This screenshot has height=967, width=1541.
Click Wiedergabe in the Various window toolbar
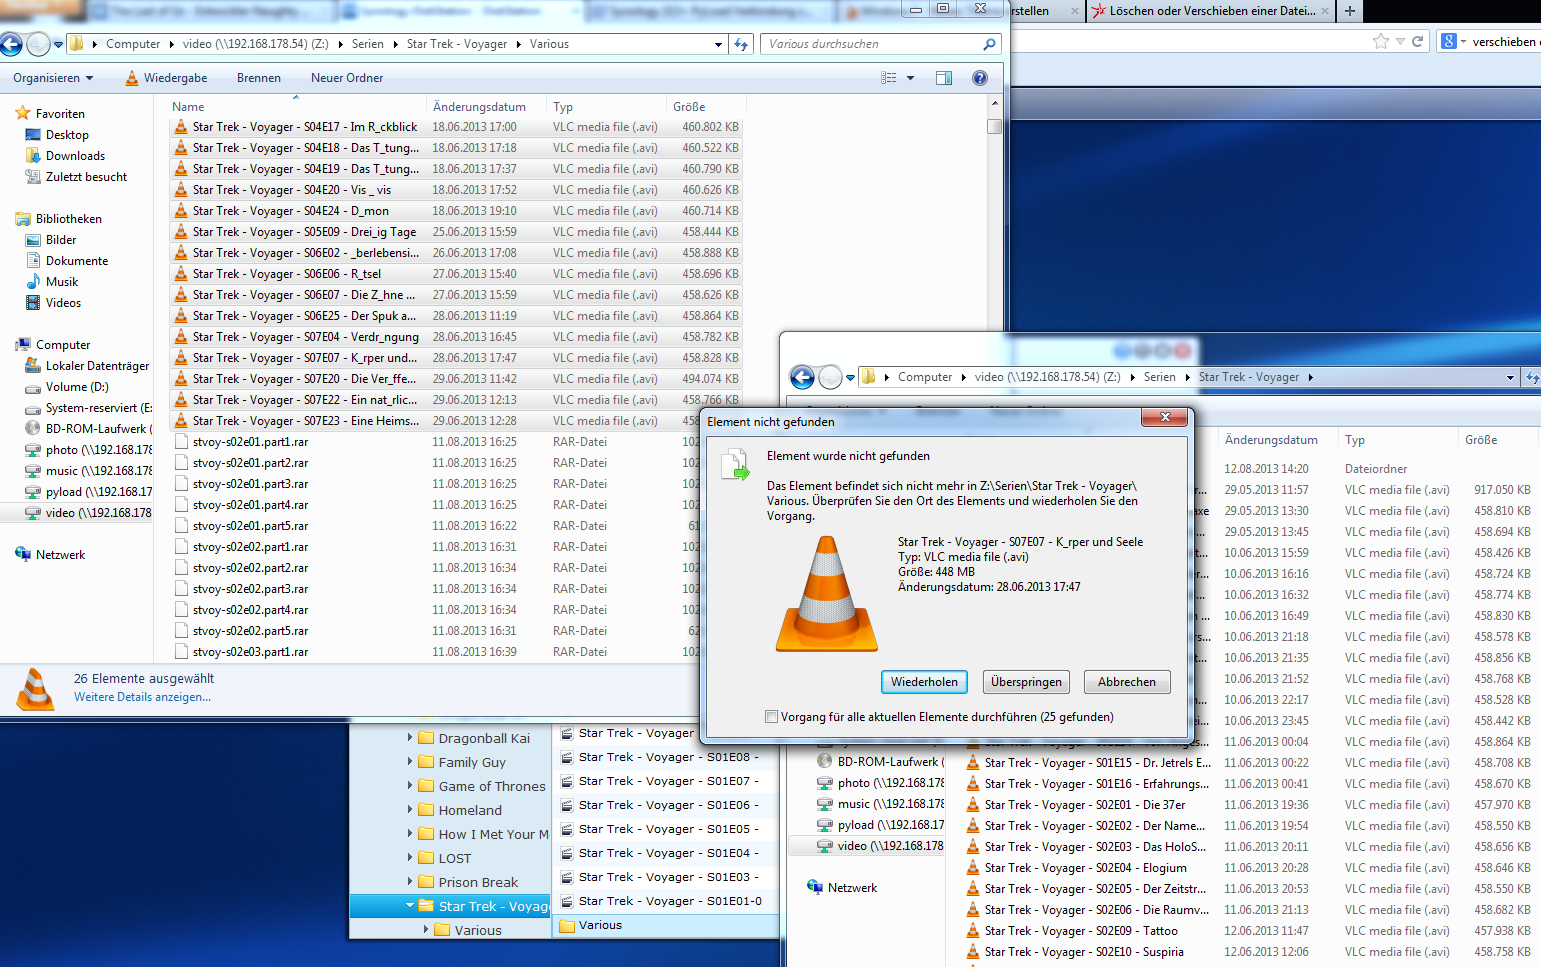(166, 78)
